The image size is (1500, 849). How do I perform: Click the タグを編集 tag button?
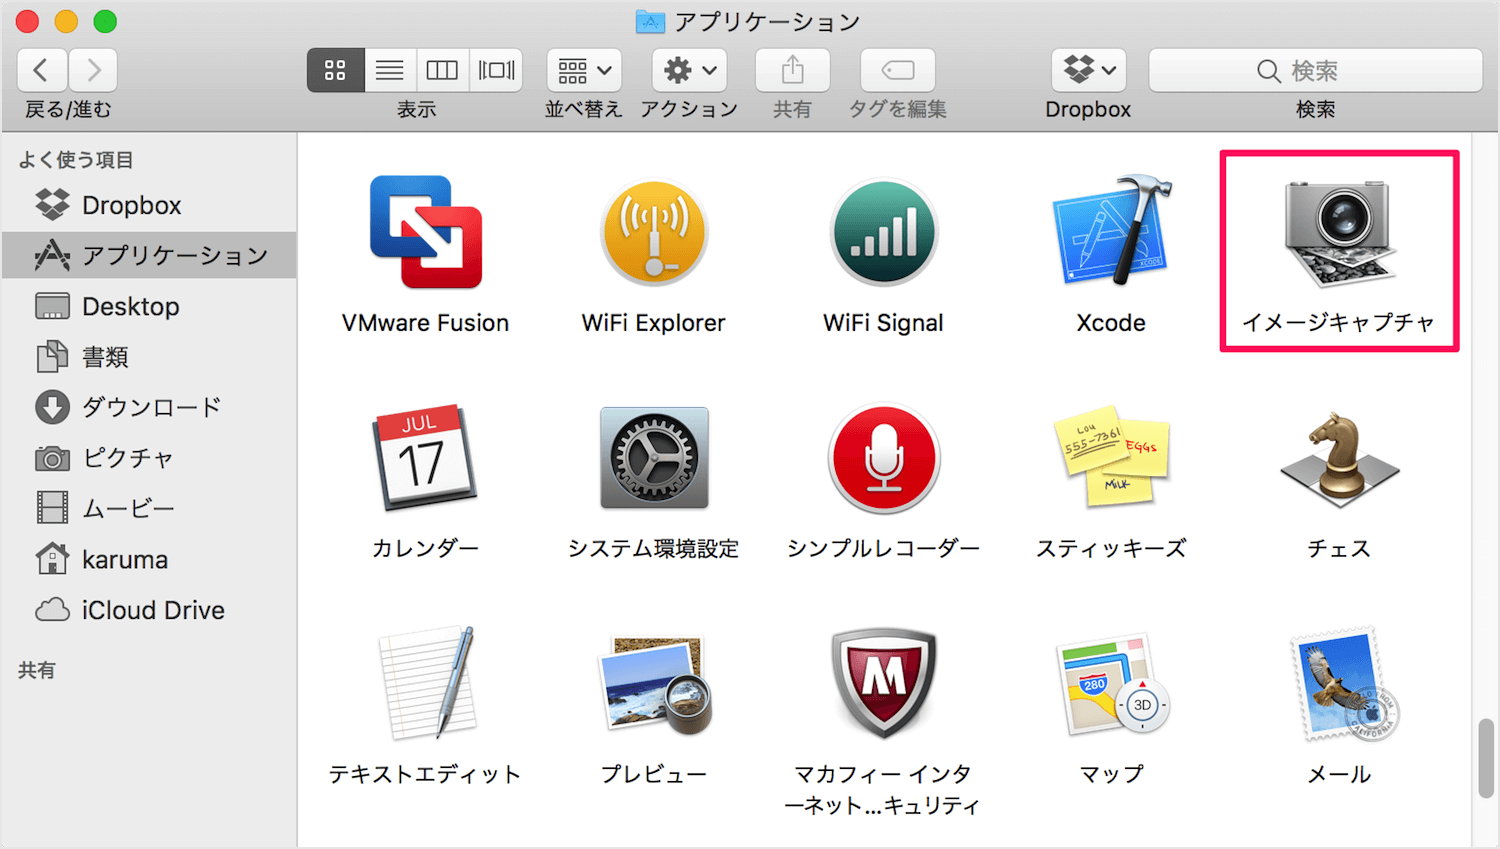(x=898, y=70)
